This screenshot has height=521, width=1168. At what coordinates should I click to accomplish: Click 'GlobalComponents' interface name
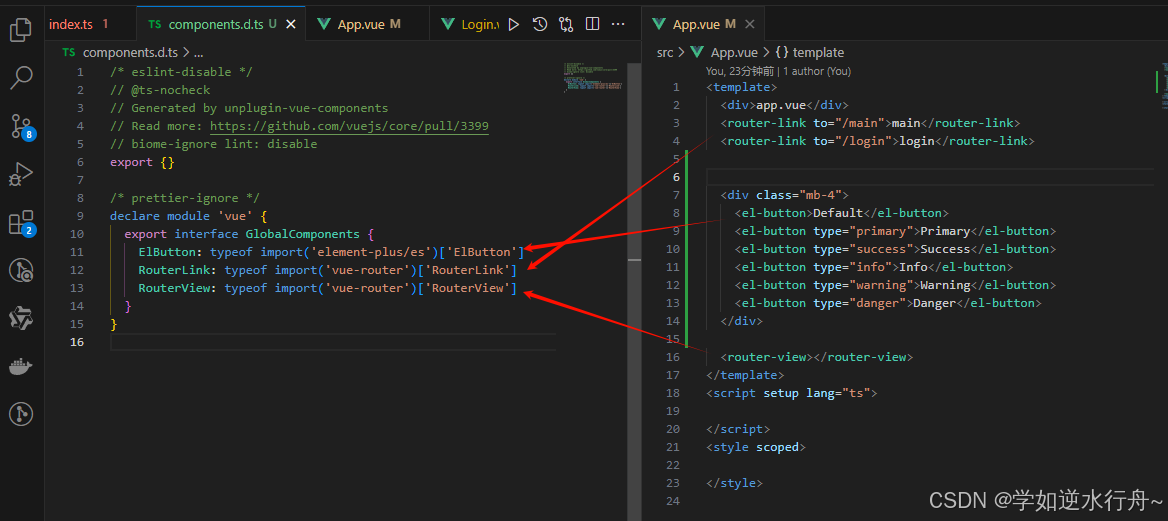point(303,234)
